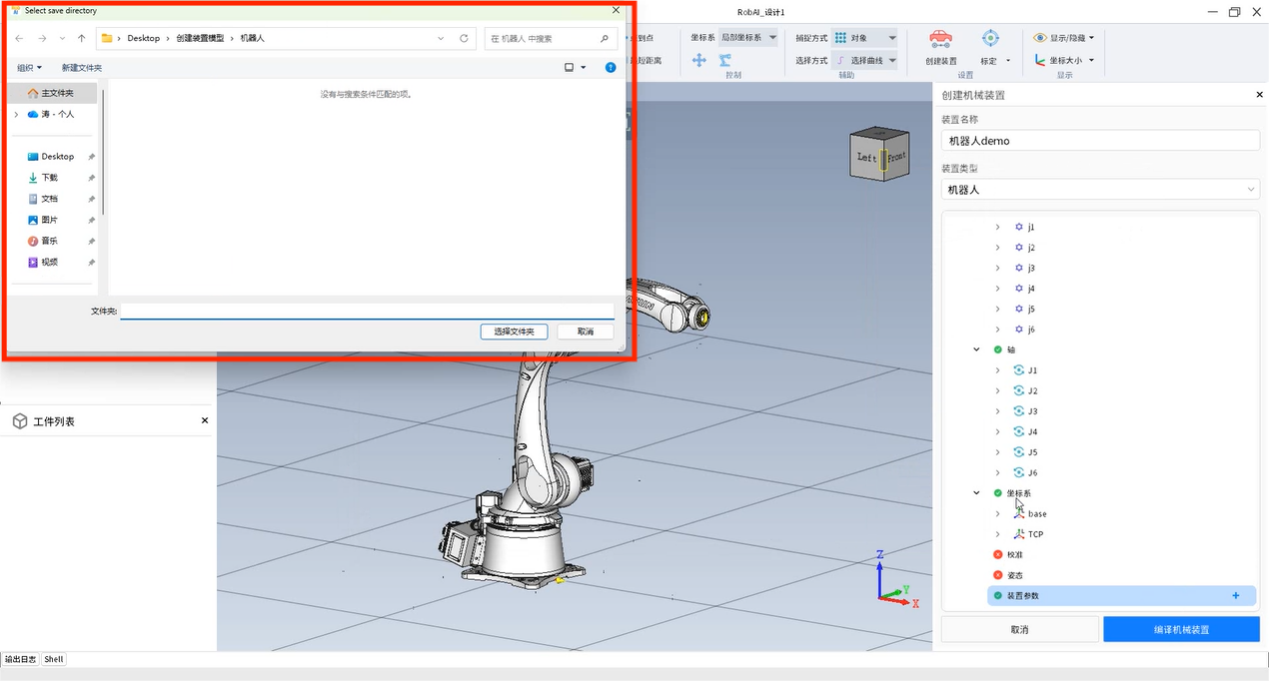The width and height of the screenshot is (1269, 681).
Task: Click the red error icon beside 姿态
Action: point(998,575)
